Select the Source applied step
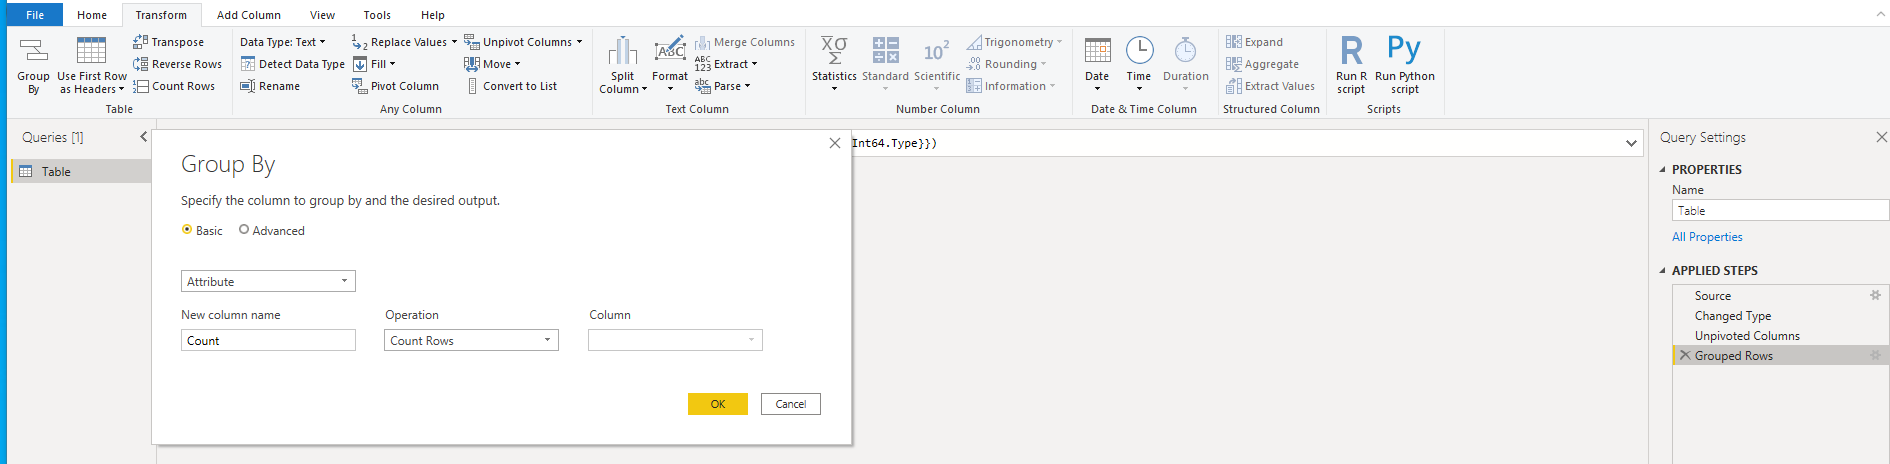 coord(1713,296)
